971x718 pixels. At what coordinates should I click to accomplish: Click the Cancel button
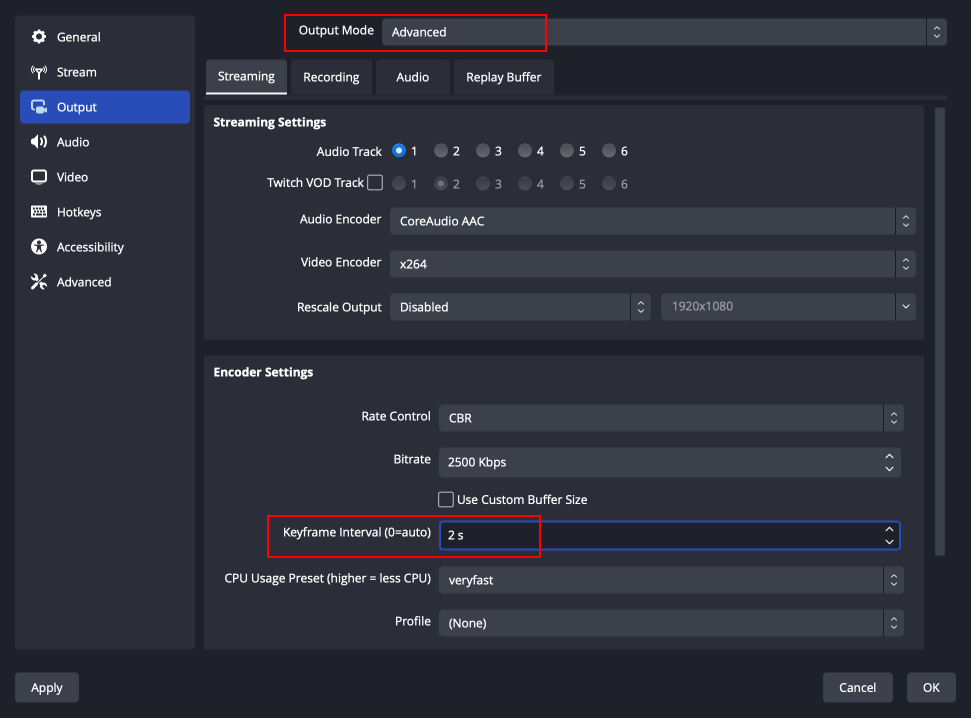coord(858,688)
